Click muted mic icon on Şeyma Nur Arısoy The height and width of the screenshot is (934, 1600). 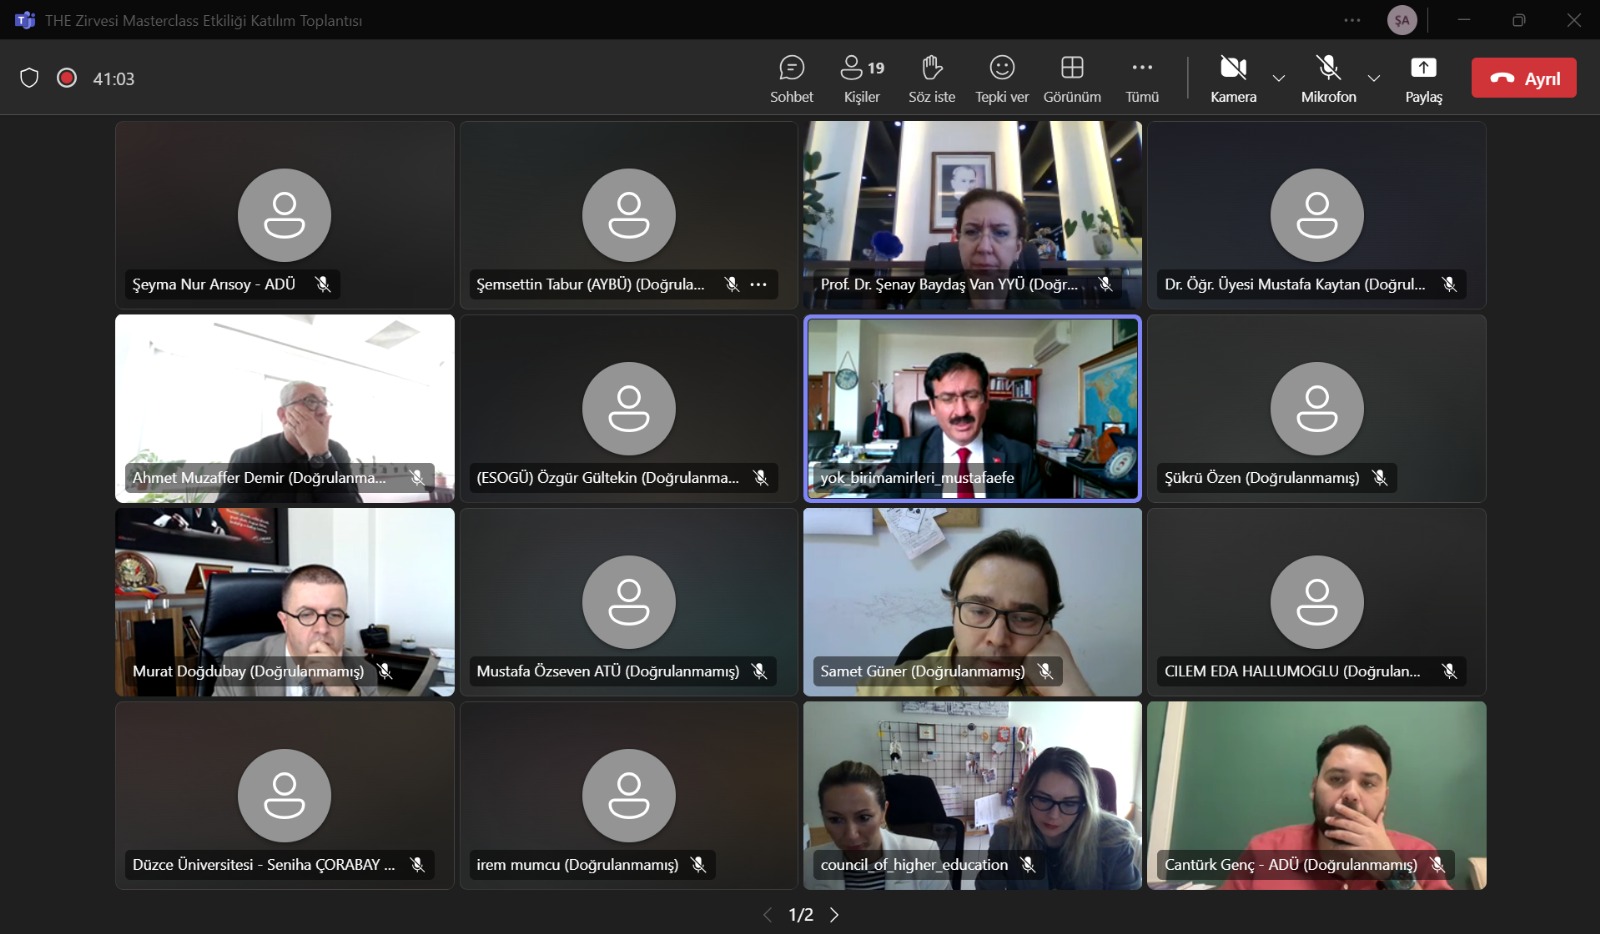pyautogui.click(x=322, y=285)
